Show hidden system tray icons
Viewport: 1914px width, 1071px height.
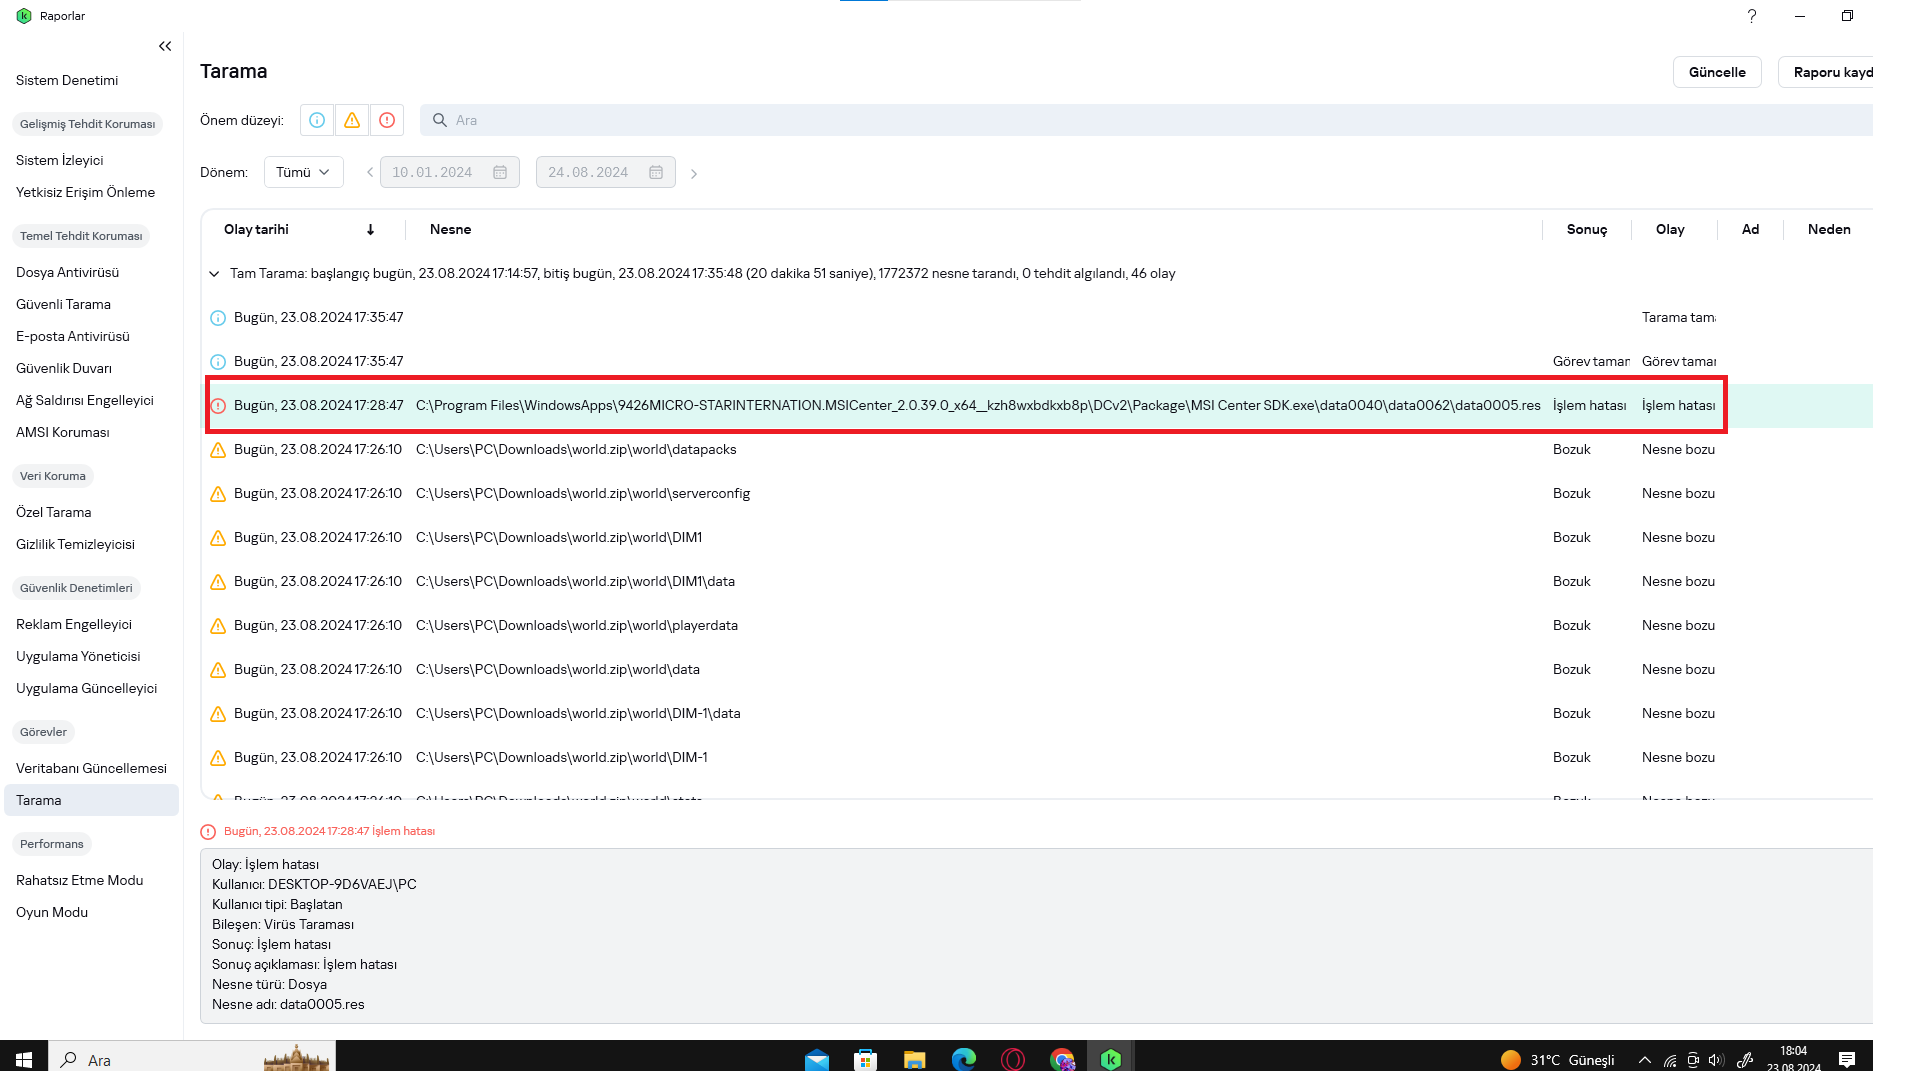(1645, 1060)
